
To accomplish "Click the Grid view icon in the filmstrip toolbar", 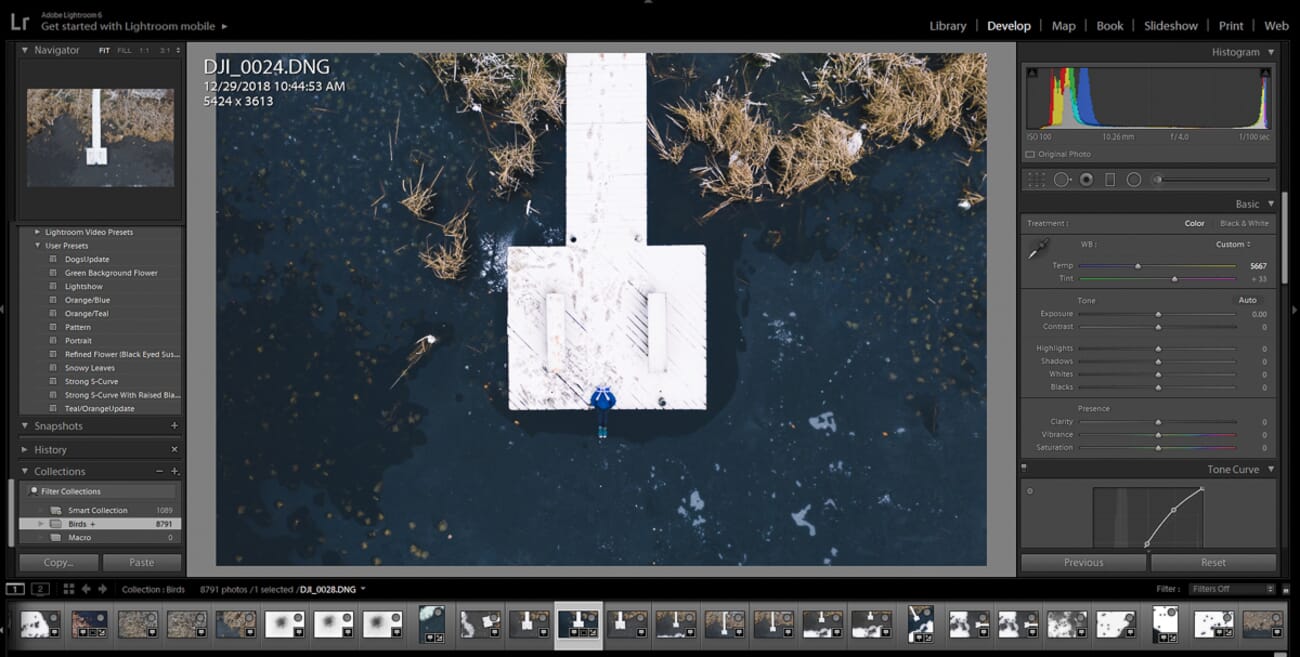I will click(x=69, y=589).
